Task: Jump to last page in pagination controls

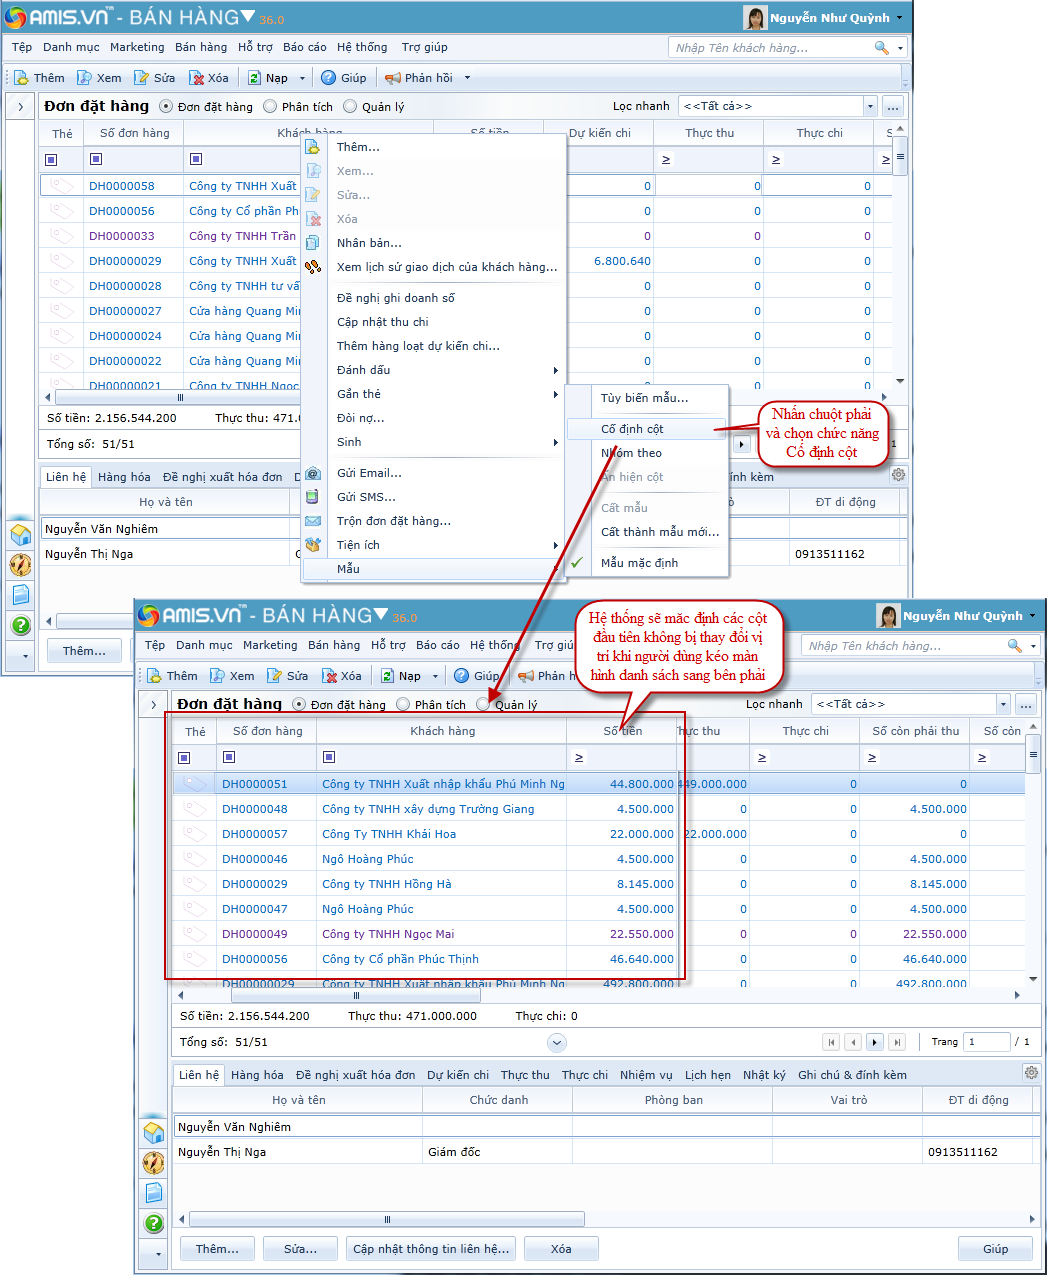Action: [x=897, y=1042]
